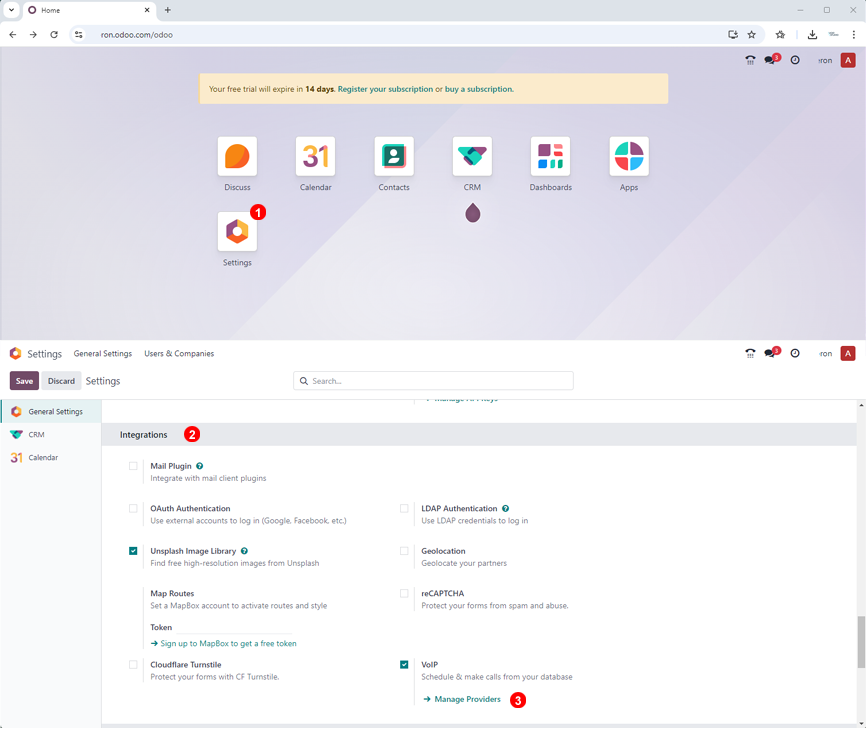866x729 pixels.
Task: Click the Settings search field
Action: point(433,381)
